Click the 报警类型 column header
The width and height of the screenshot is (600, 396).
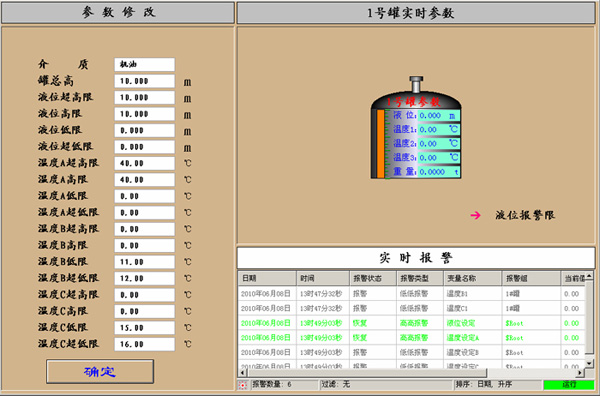(420, 278)
